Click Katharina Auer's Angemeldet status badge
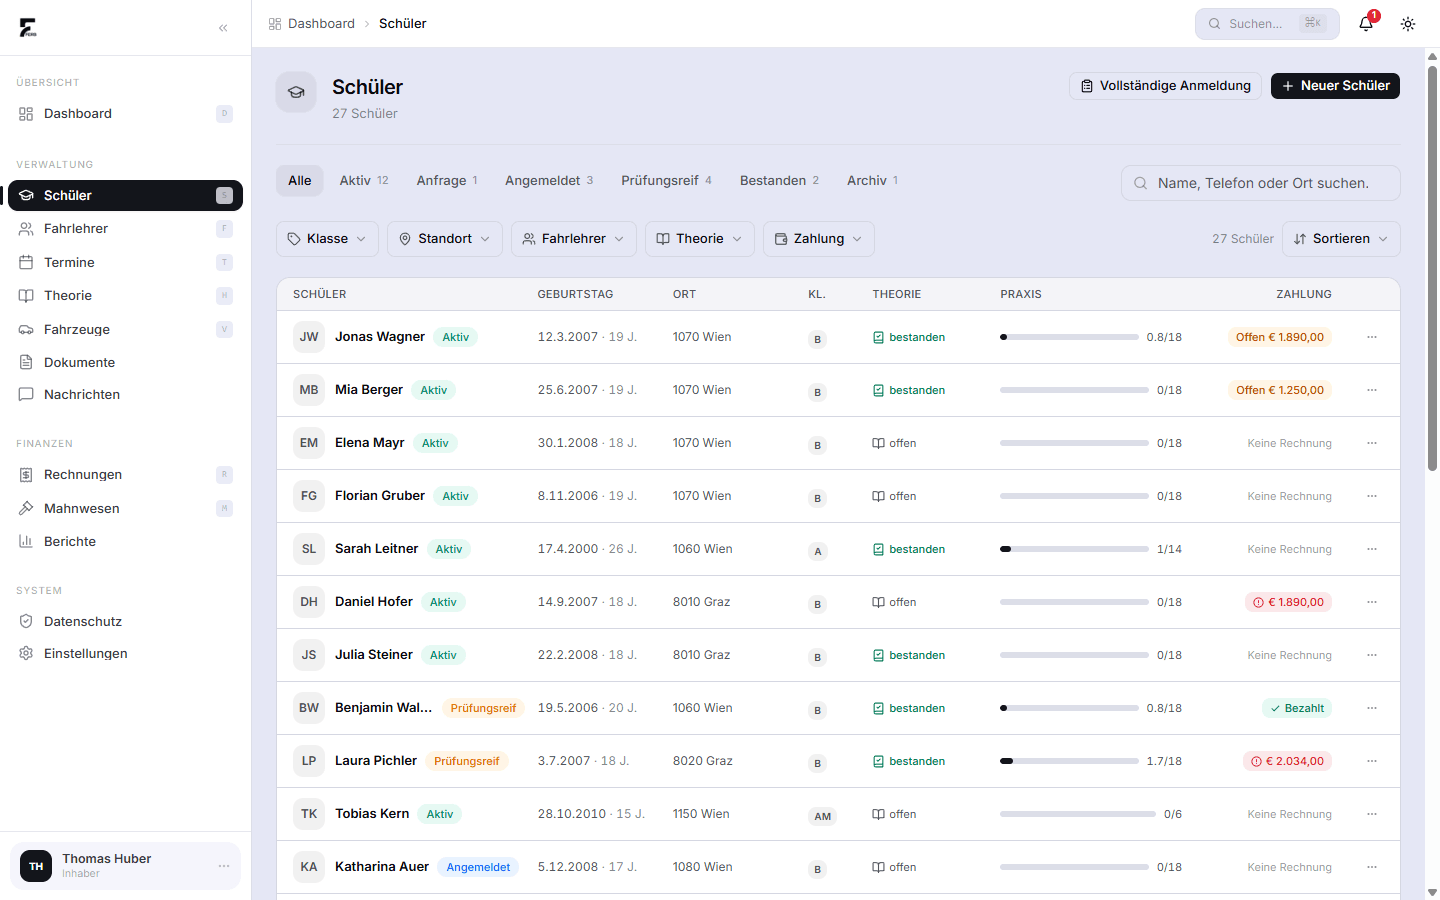This screenshot has height=900, width=1440. 478,867
